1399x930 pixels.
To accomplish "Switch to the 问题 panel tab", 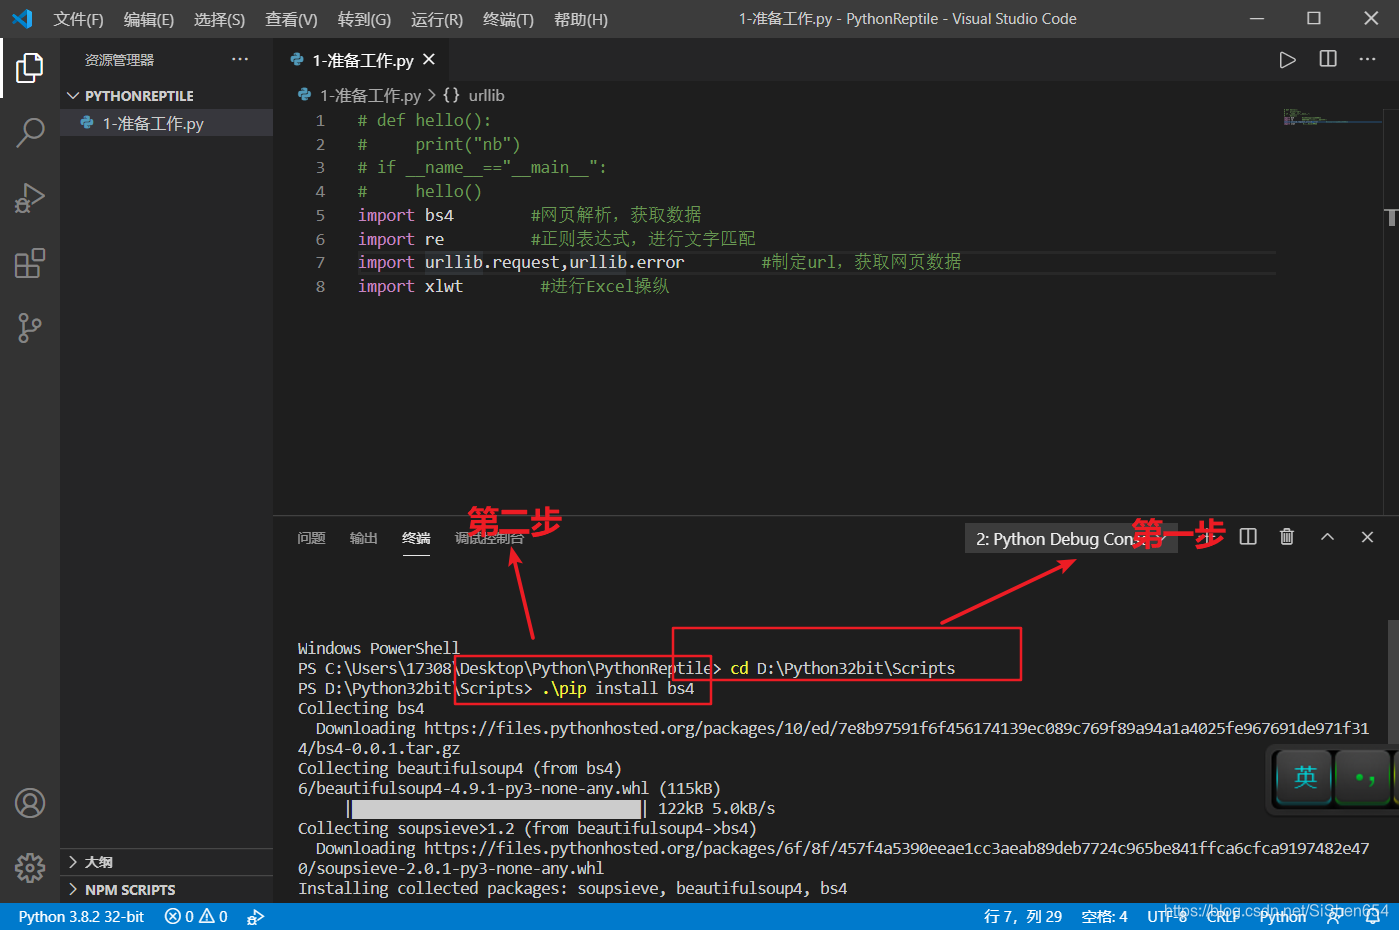I will (x=311, y=538).
